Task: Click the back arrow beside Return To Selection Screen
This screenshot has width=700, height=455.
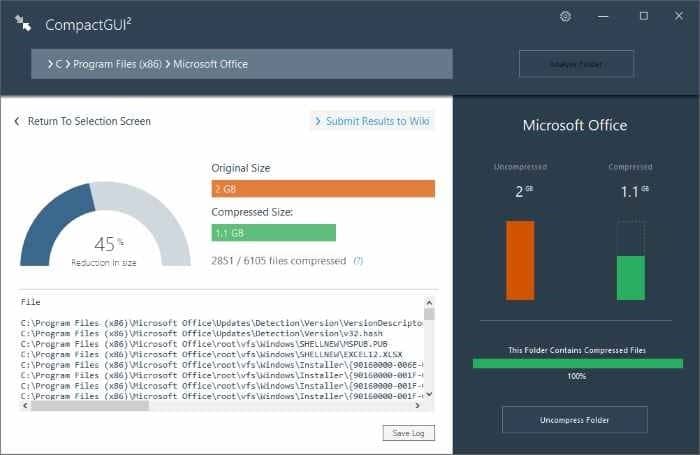Action: coord(17,121)
